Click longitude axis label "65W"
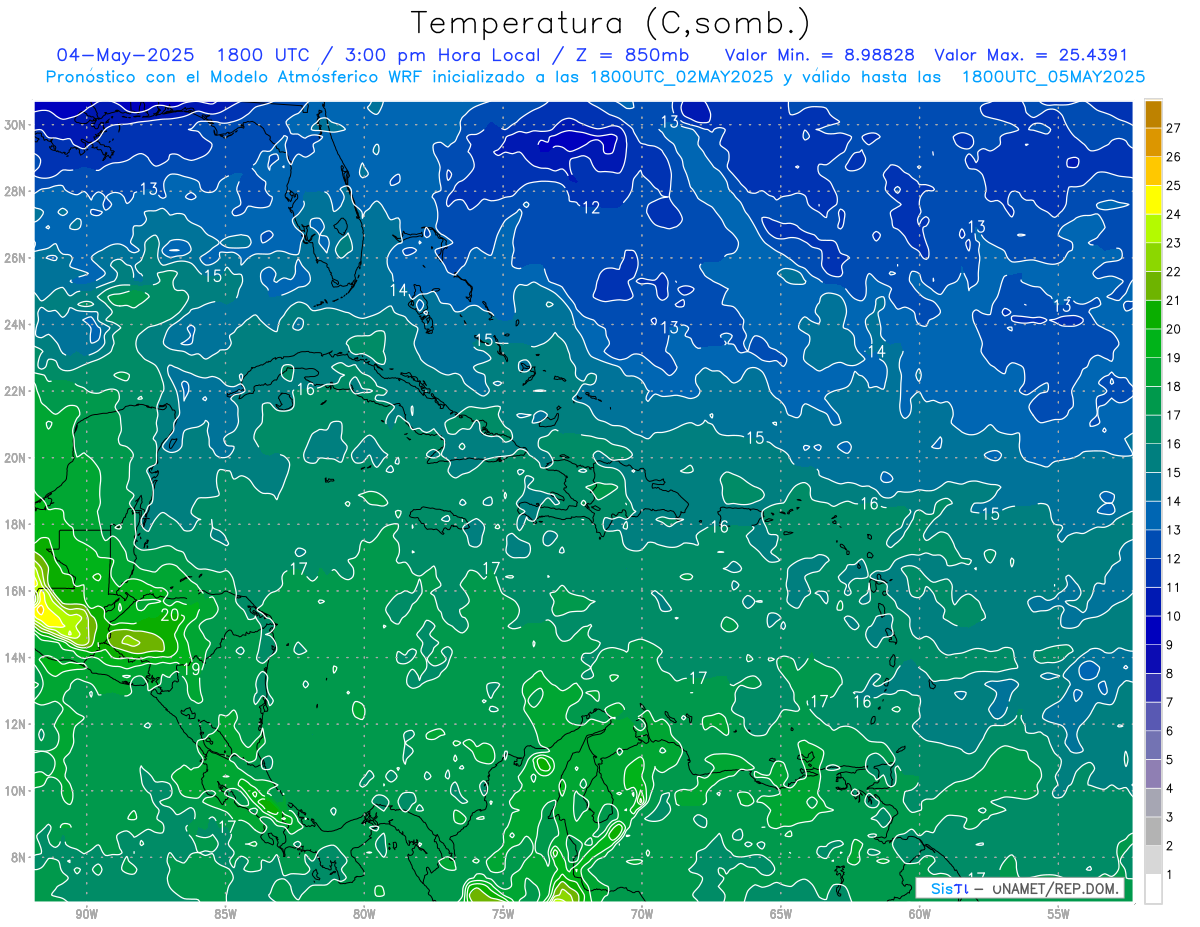Viewport: 1200px width, 927px height. point(781,915)
